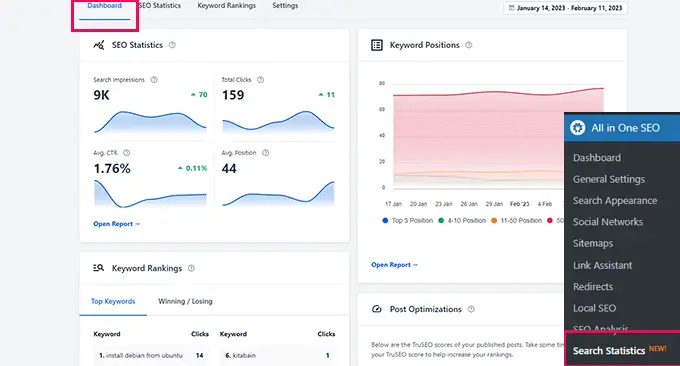Click the All in One SEO menu header
The width and height of the screenshot is (680, 366).
[x=622, y=128]
